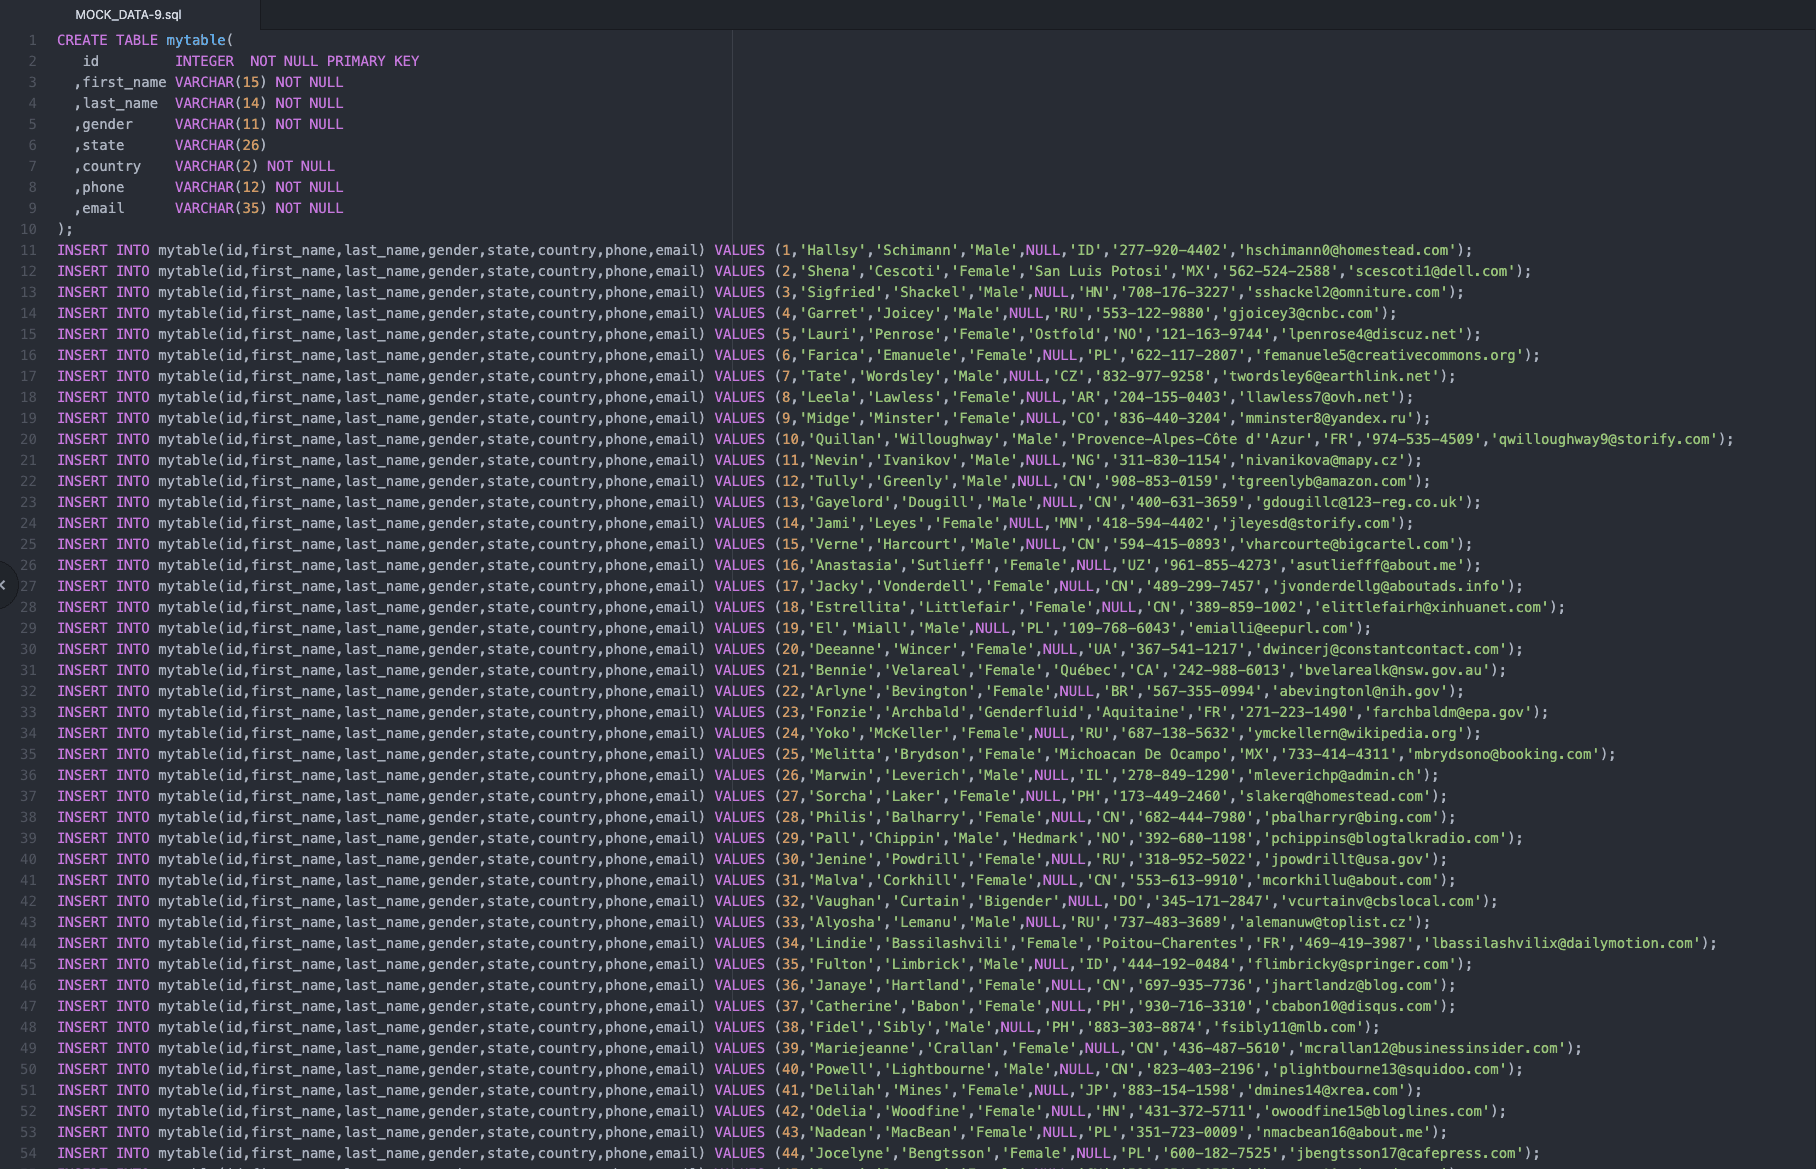The image size is (1816, 1169).
Task: Click the table name 'mytable' after CREATE TABLE
Action: tap(196, 40)
